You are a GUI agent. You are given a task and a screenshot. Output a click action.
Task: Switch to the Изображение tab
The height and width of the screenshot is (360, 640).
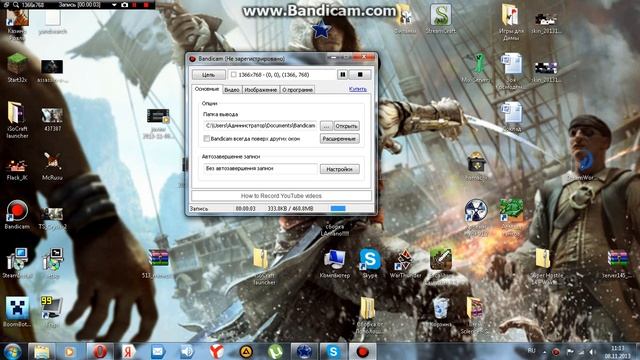click(261, 89)
